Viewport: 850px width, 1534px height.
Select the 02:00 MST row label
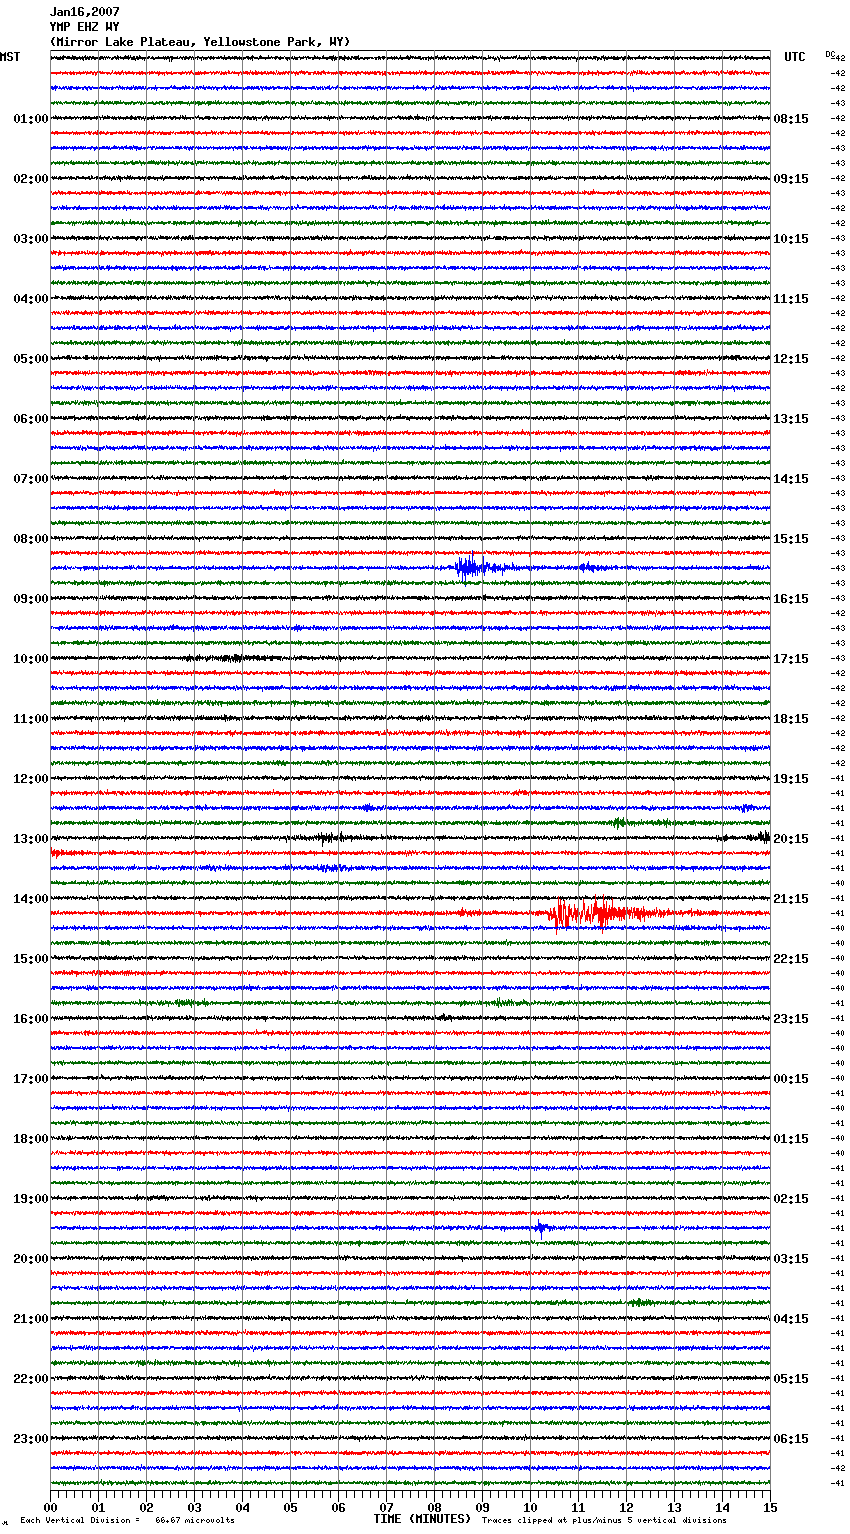click(31, 179)
